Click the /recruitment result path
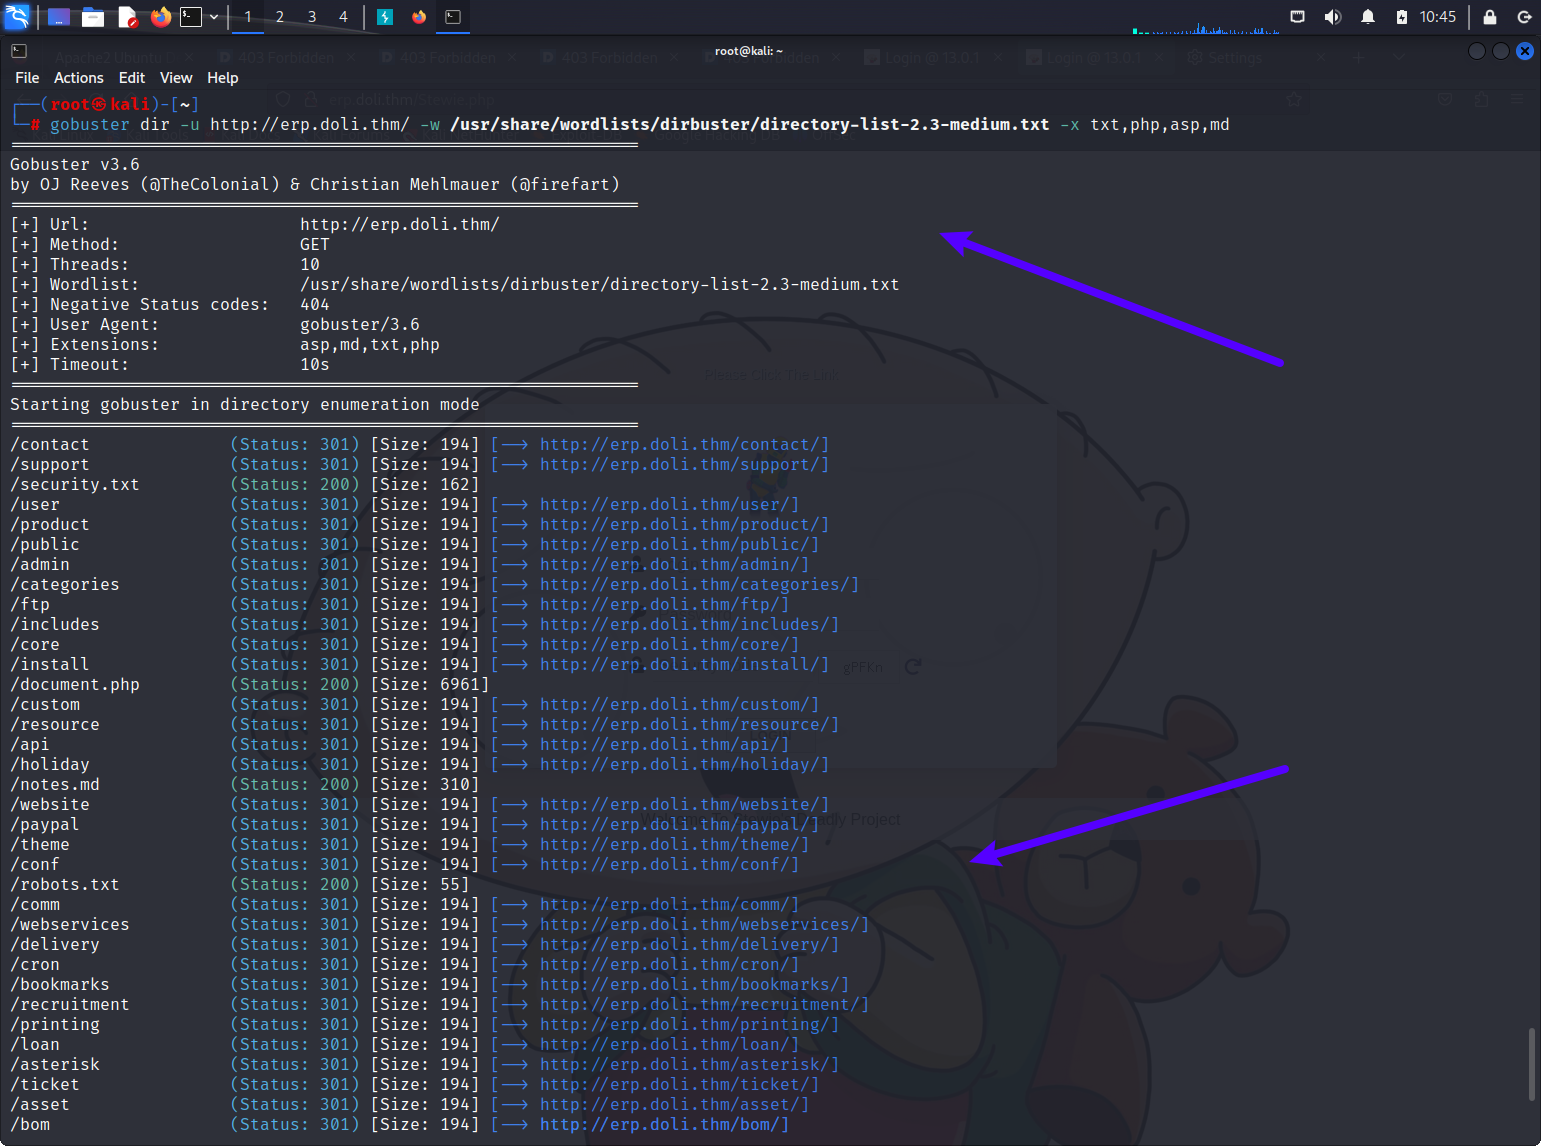1541x1146 pixels. [x=70, y=1005]
